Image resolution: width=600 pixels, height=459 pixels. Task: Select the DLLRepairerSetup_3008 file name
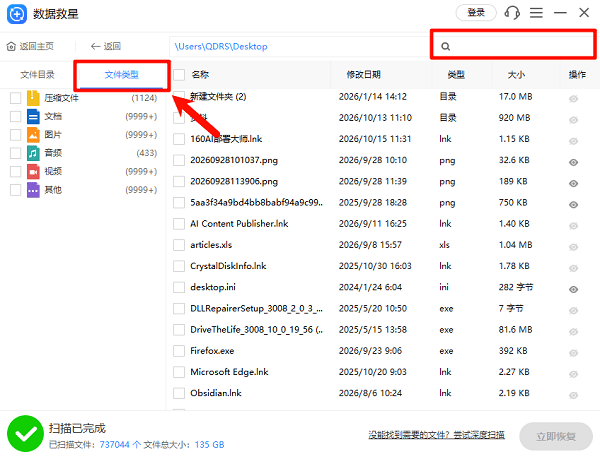click(x=256, y=309)
